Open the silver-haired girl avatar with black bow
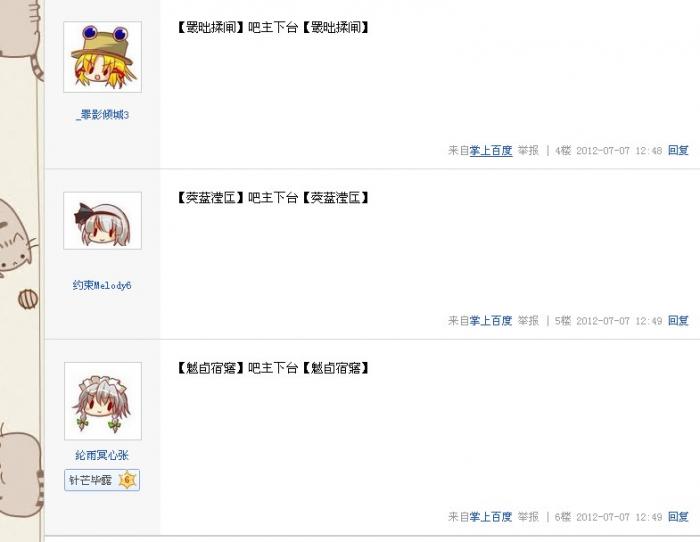Screen dimensions: 700x542 tap(103, 221)
